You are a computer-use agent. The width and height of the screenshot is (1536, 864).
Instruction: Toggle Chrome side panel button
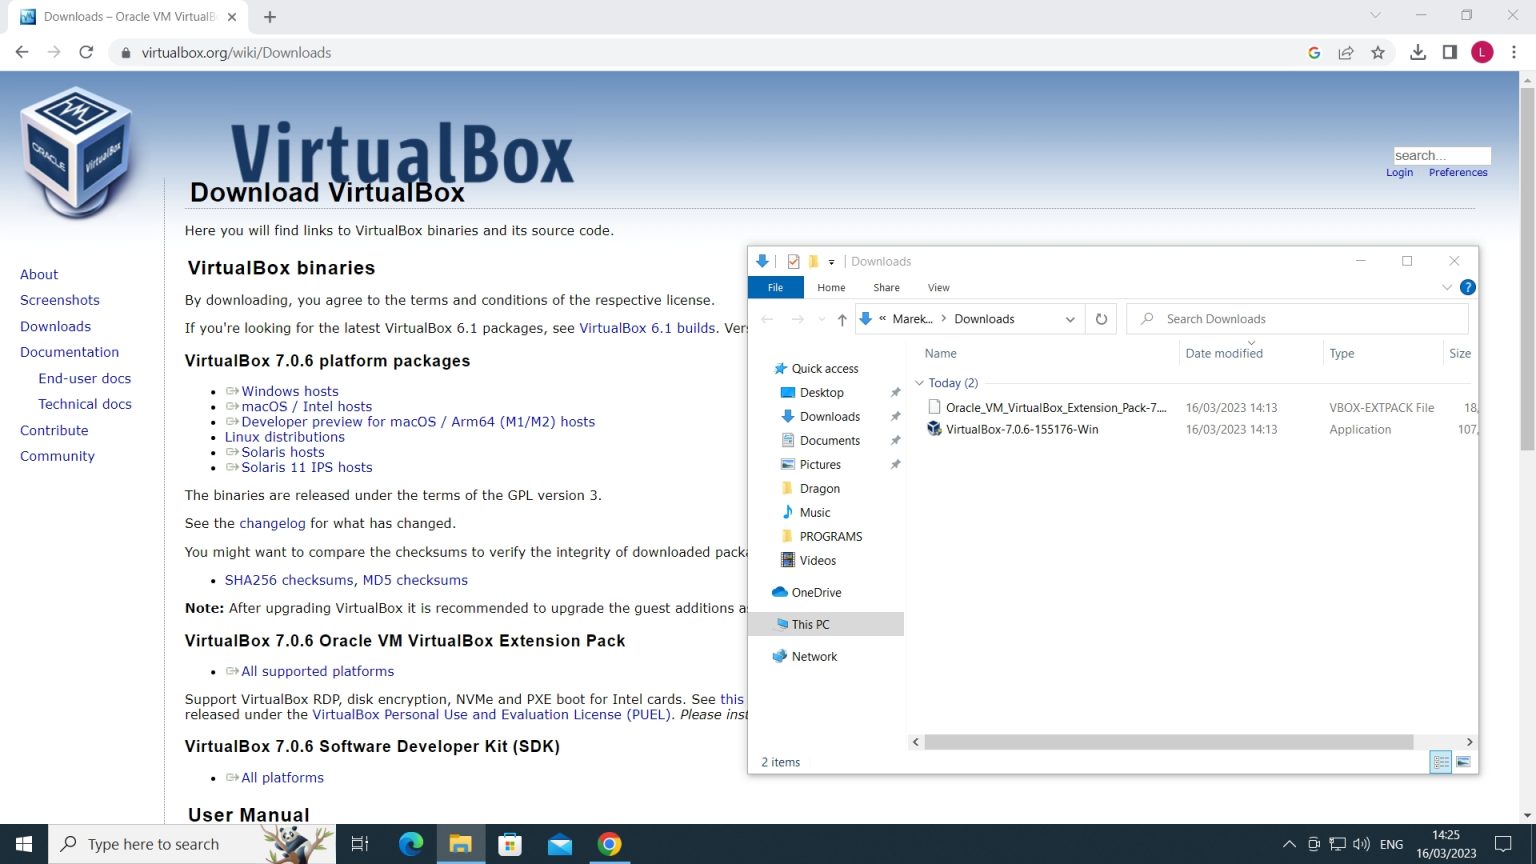[x=1449, y=53]
